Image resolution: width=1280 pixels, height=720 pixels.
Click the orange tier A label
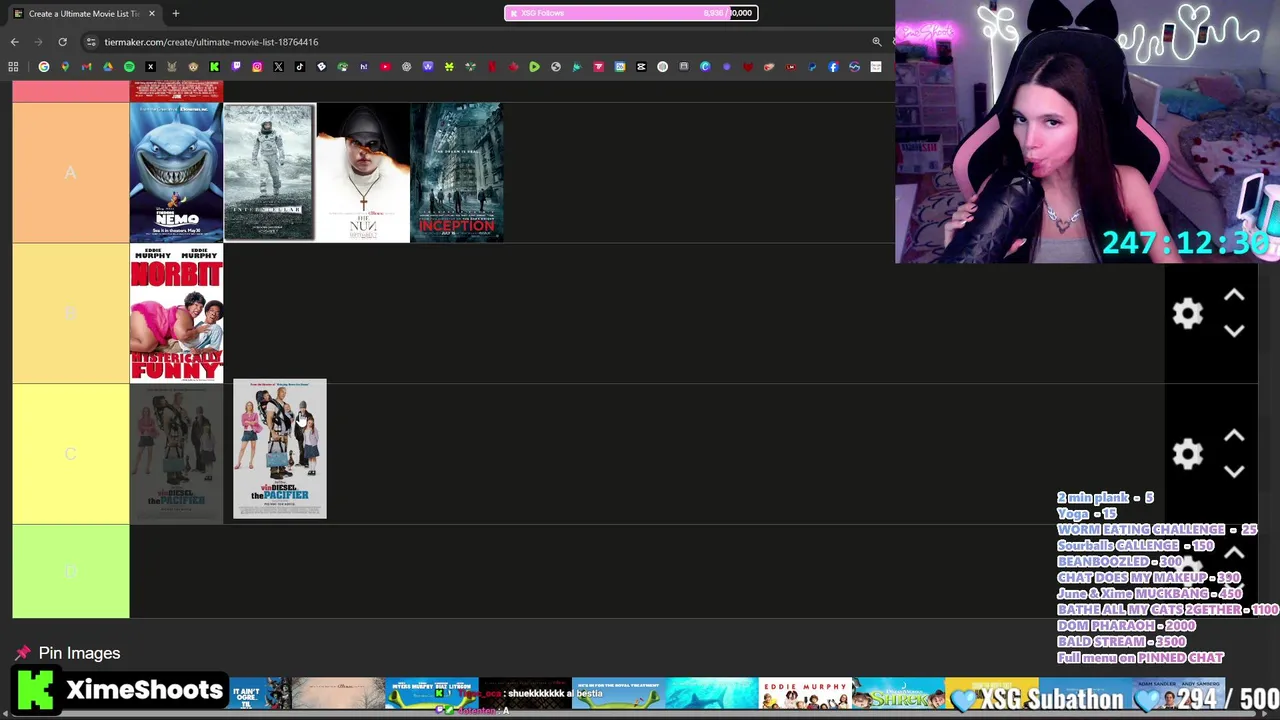pyautogui.click(x=71, y=172)
